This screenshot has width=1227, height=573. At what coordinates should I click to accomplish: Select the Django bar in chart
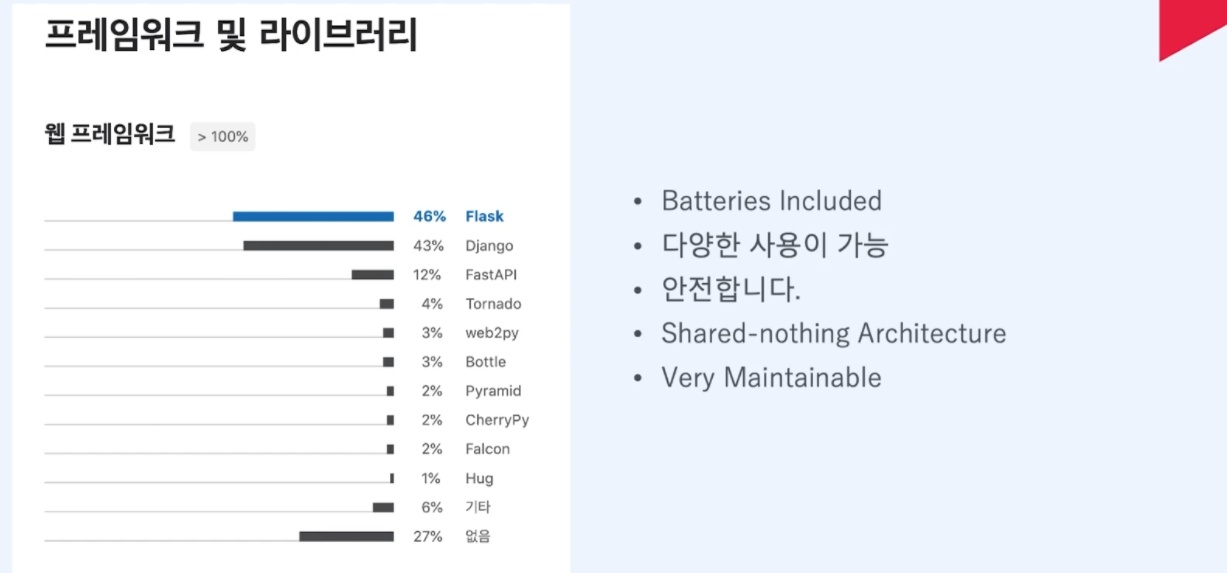pyautogui.click(x=319, y=246)
